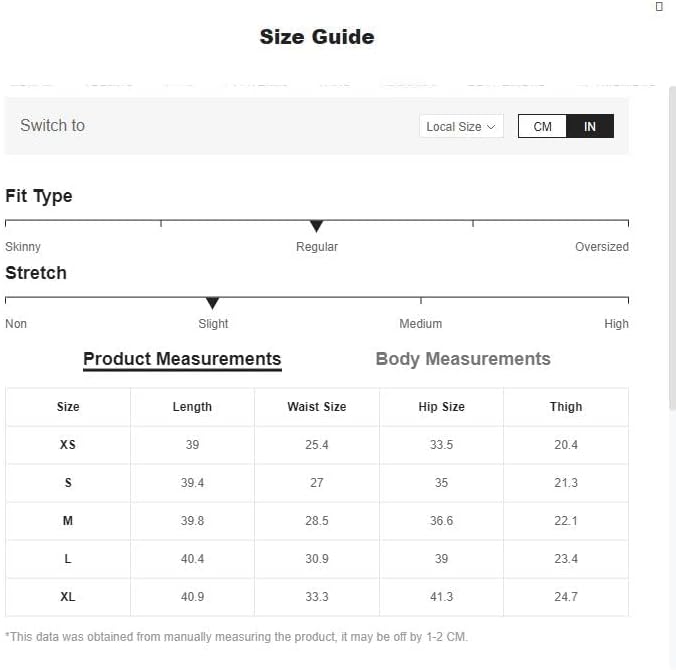Click the small square icon at top right
The height and width of the screenshot is (670, 676).
coord(659,6)
